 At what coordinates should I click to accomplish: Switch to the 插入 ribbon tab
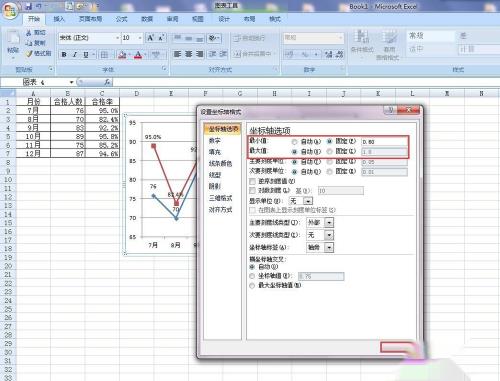click(59, 19)
